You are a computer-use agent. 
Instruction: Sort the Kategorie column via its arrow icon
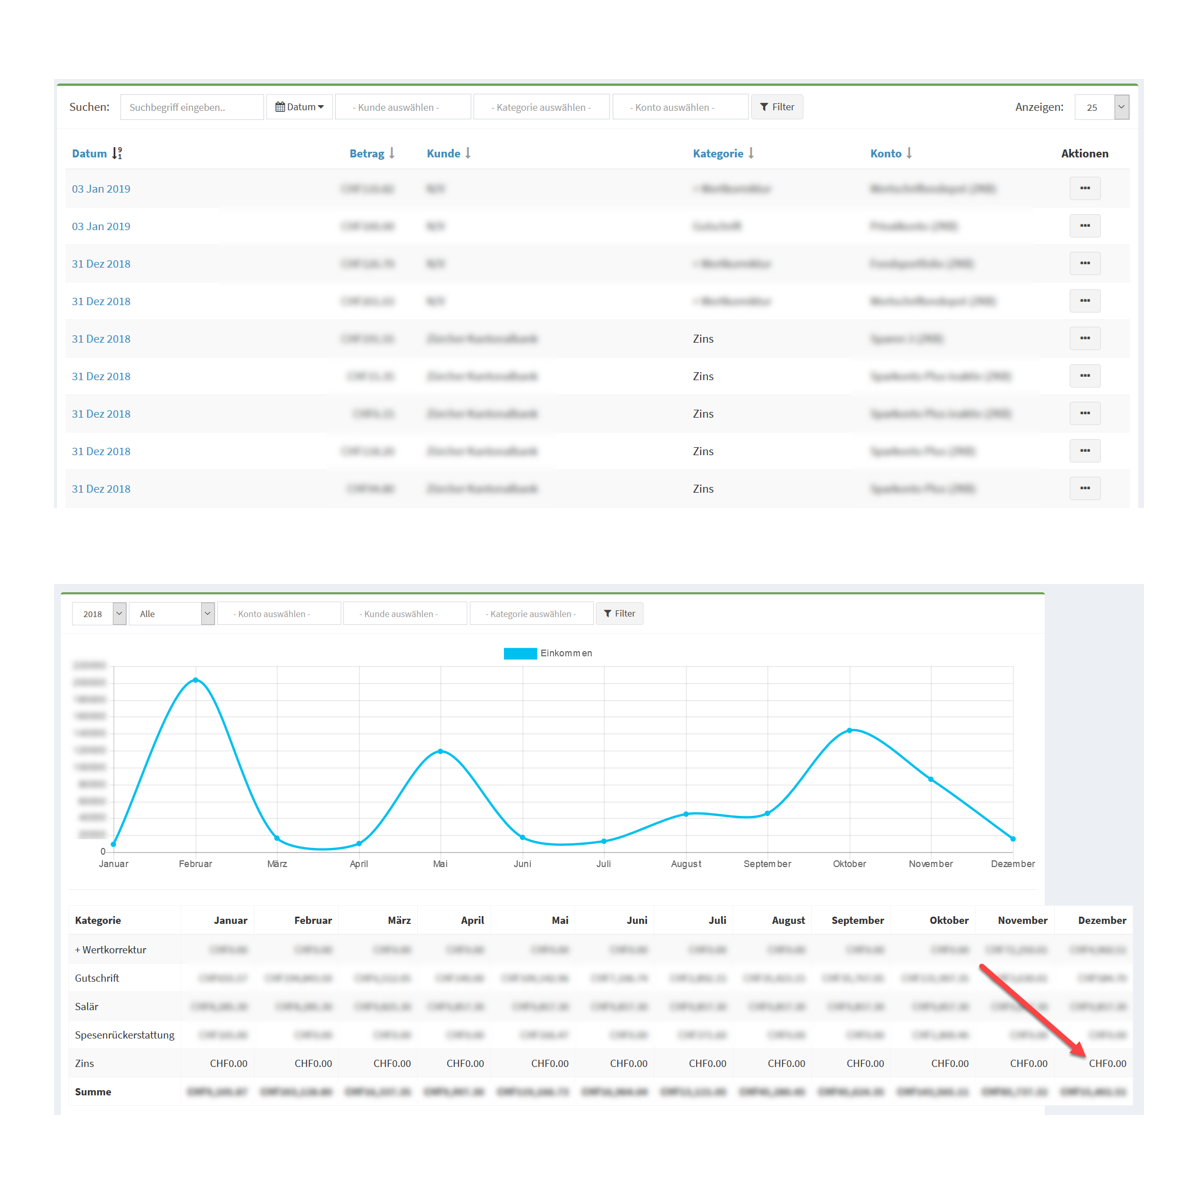751,153
